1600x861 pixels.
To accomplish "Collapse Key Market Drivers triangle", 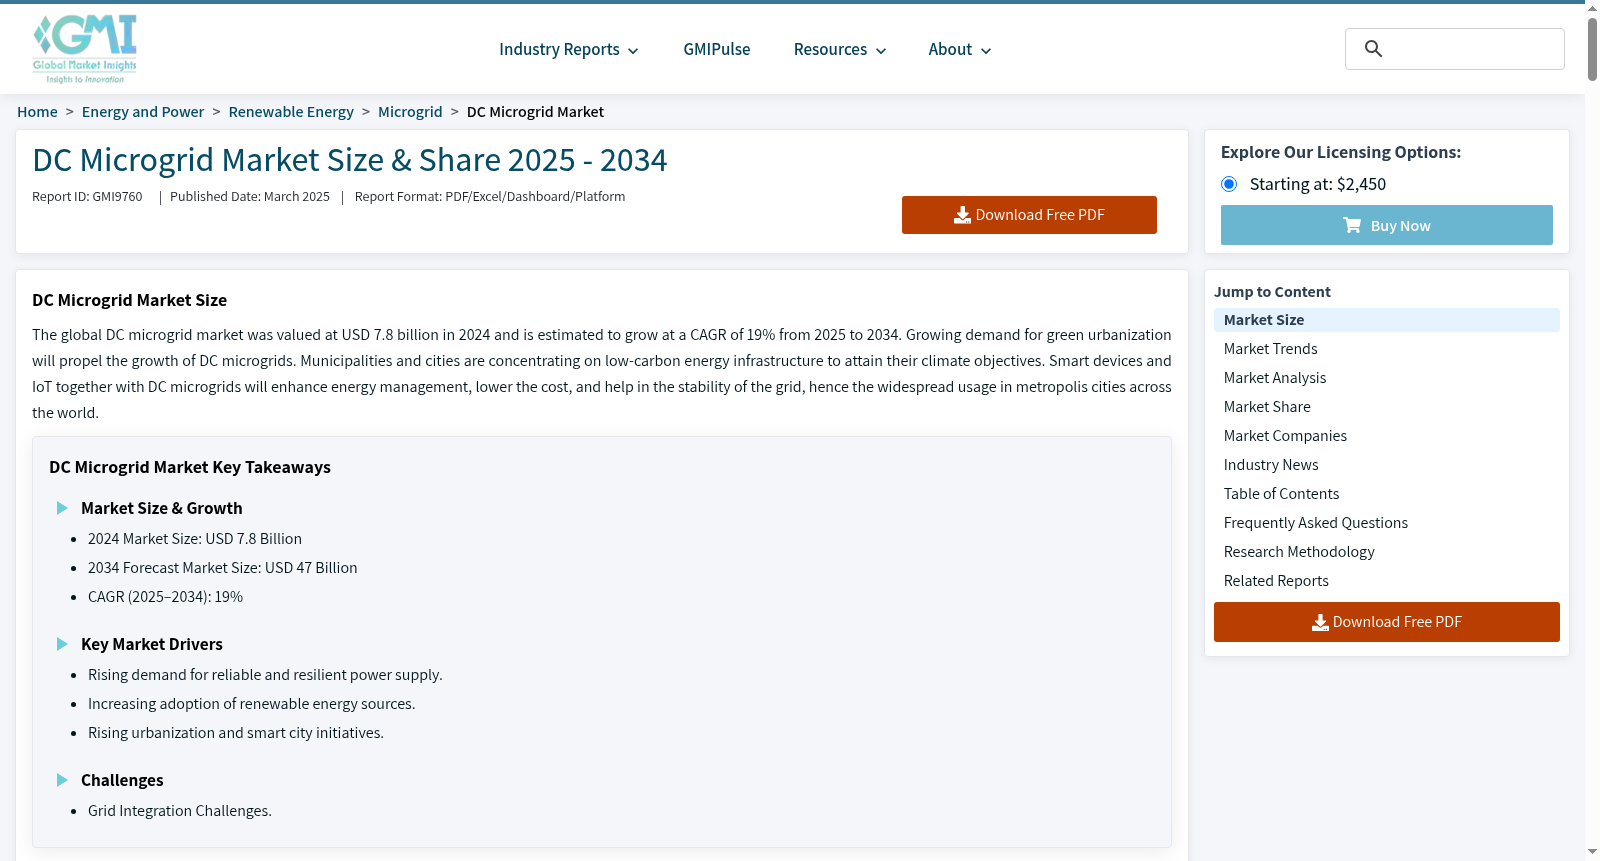I will click(62, 644).
